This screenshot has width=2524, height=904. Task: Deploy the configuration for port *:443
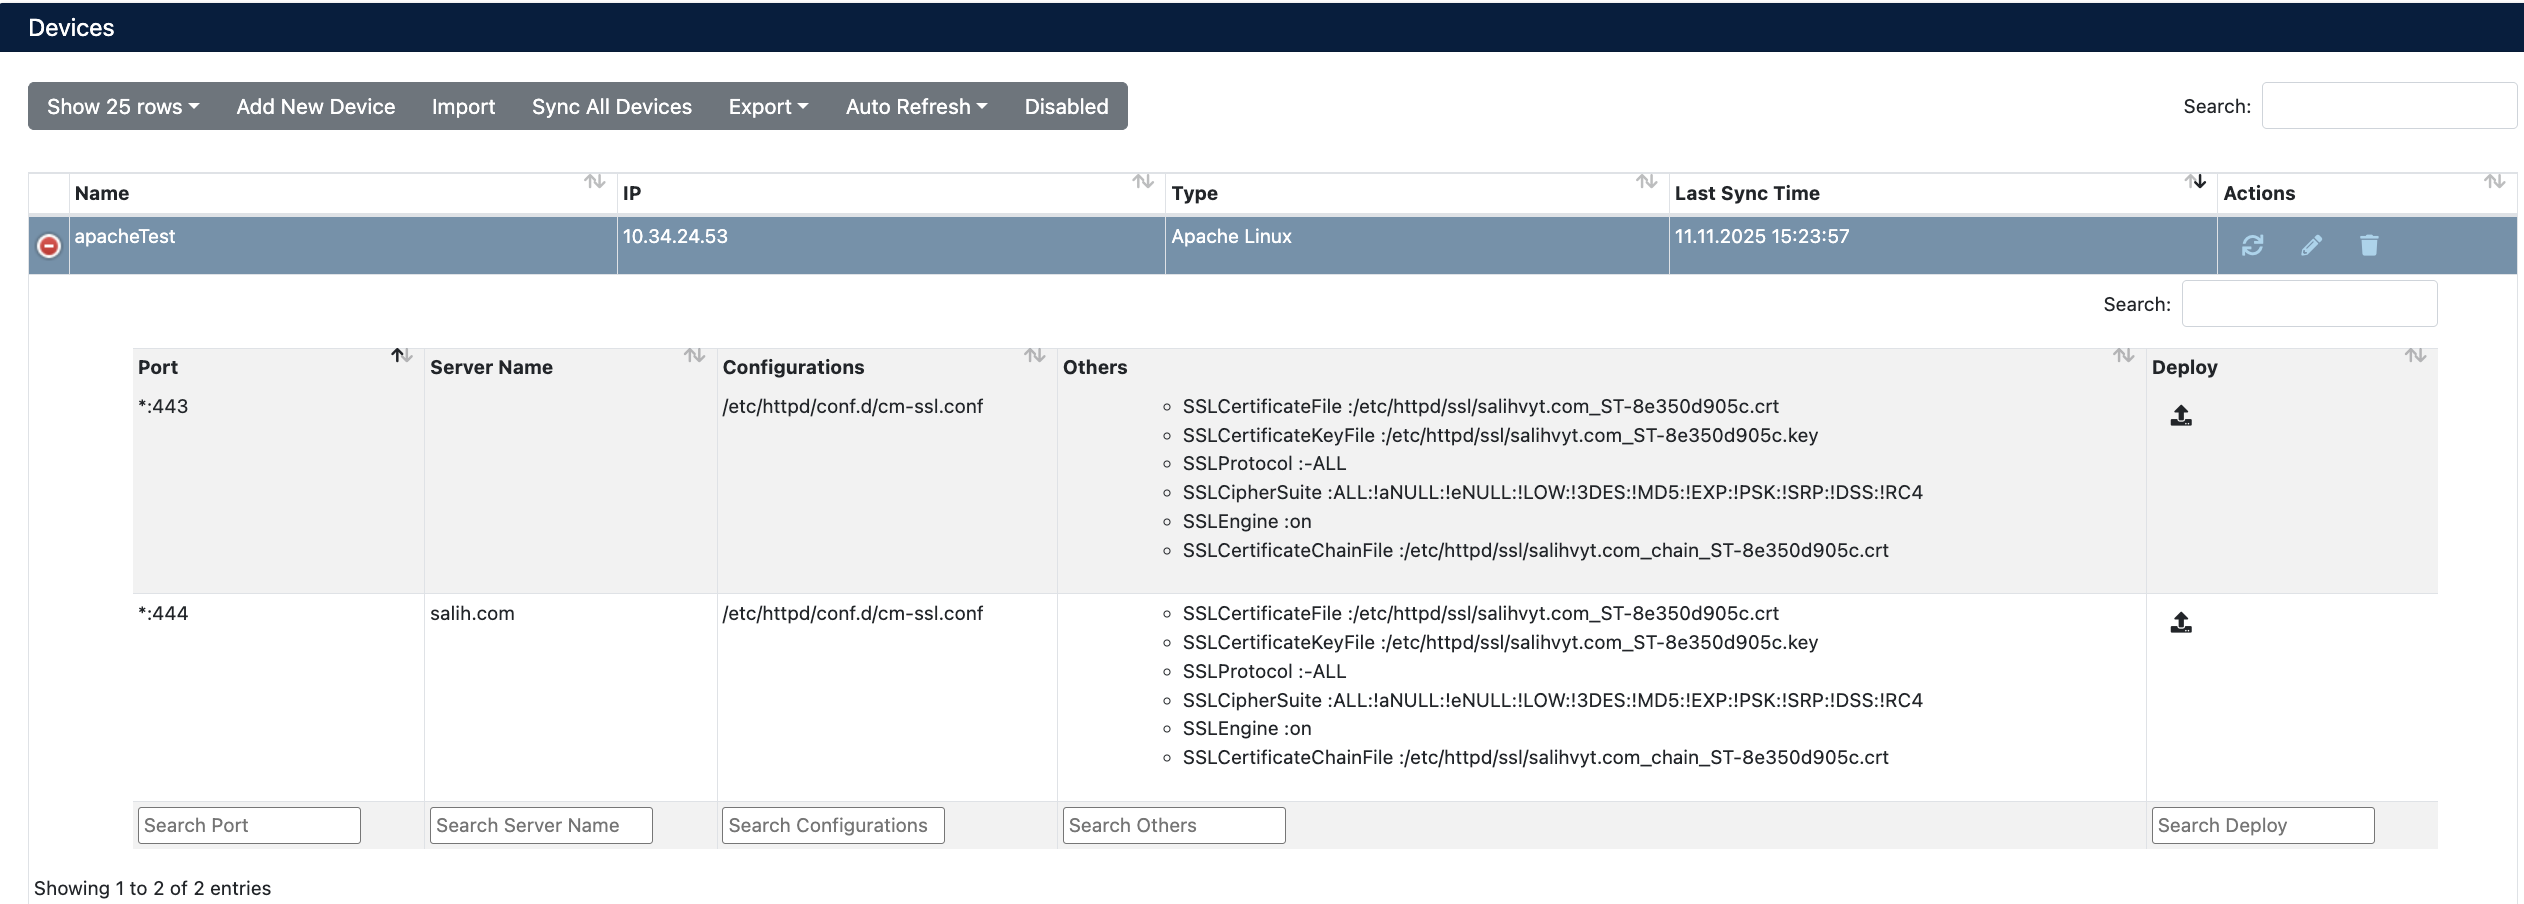(2181, 415)
